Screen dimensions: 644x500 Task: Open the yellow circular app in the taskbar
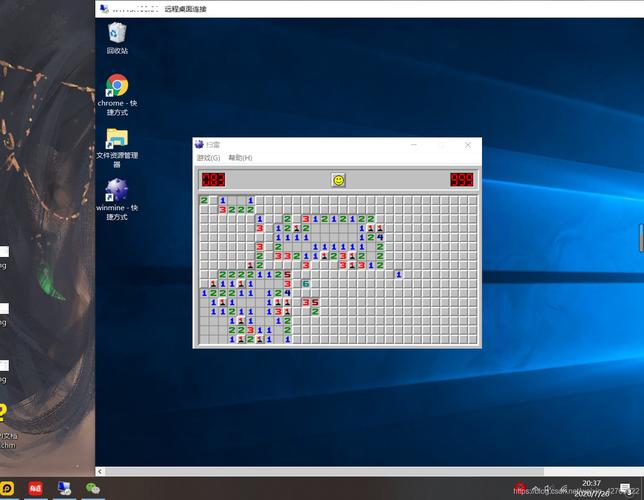(x=7, y=488)
